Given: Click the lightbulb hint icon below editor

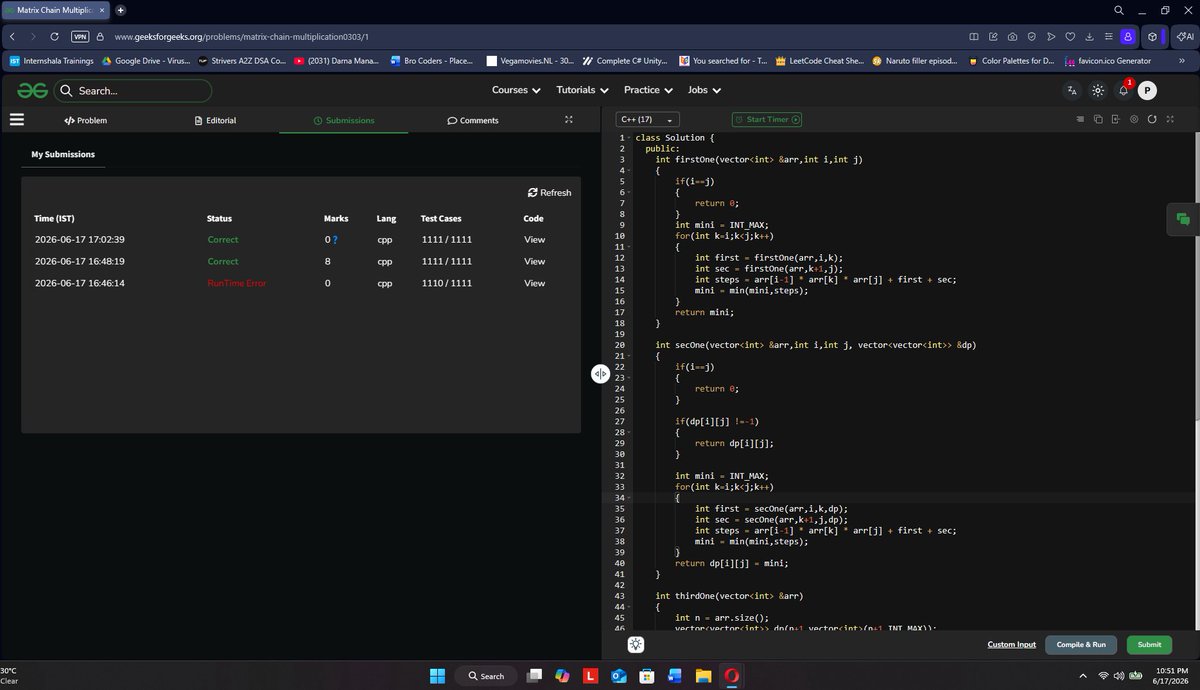Looking at the screenshot, I should pyautogui.click(x=636, y=645).
